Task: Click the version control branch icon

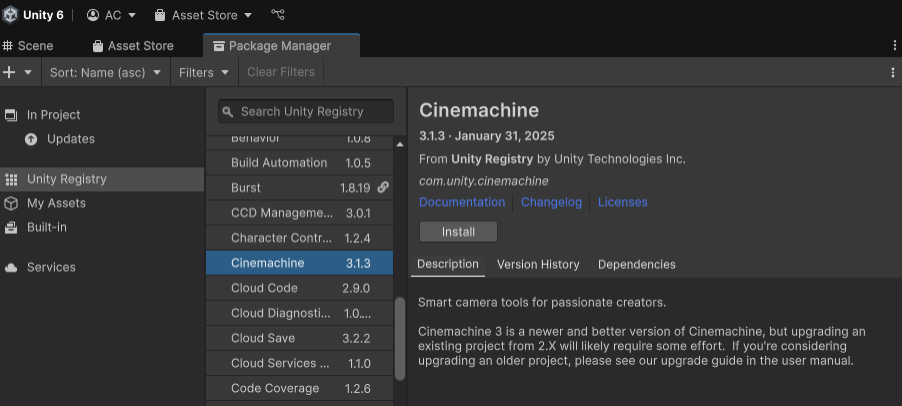Action: (278, 15)
